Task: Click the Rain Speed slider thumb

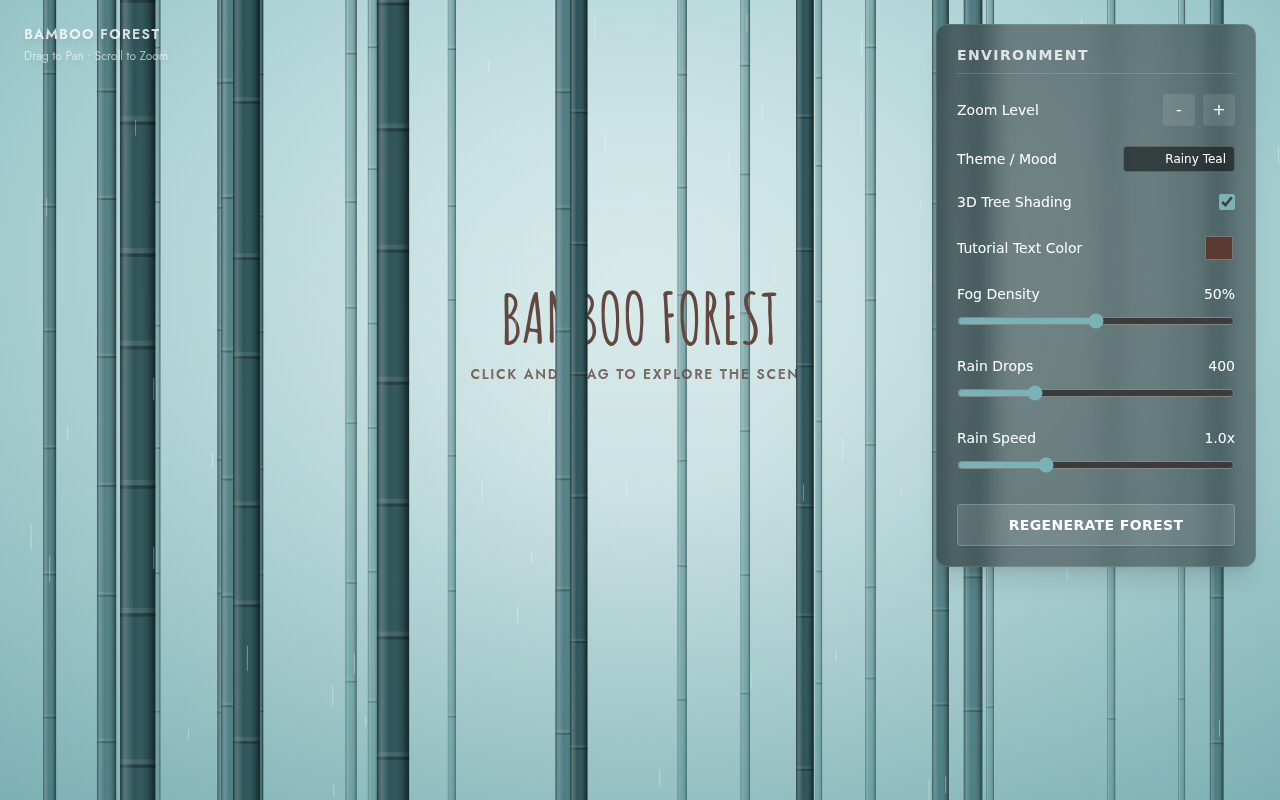Action: click(x=1046, y=465)
